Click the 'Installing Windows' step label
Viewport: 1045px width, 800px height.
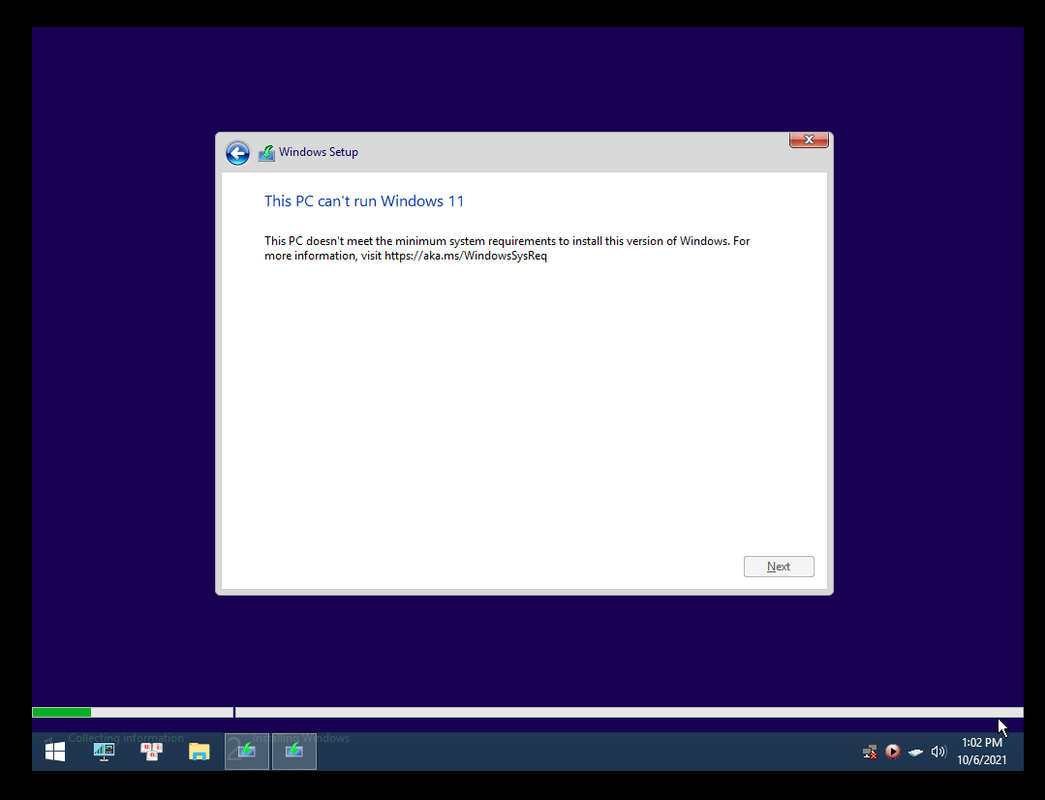pyautogui.click(x=301, y=738)
